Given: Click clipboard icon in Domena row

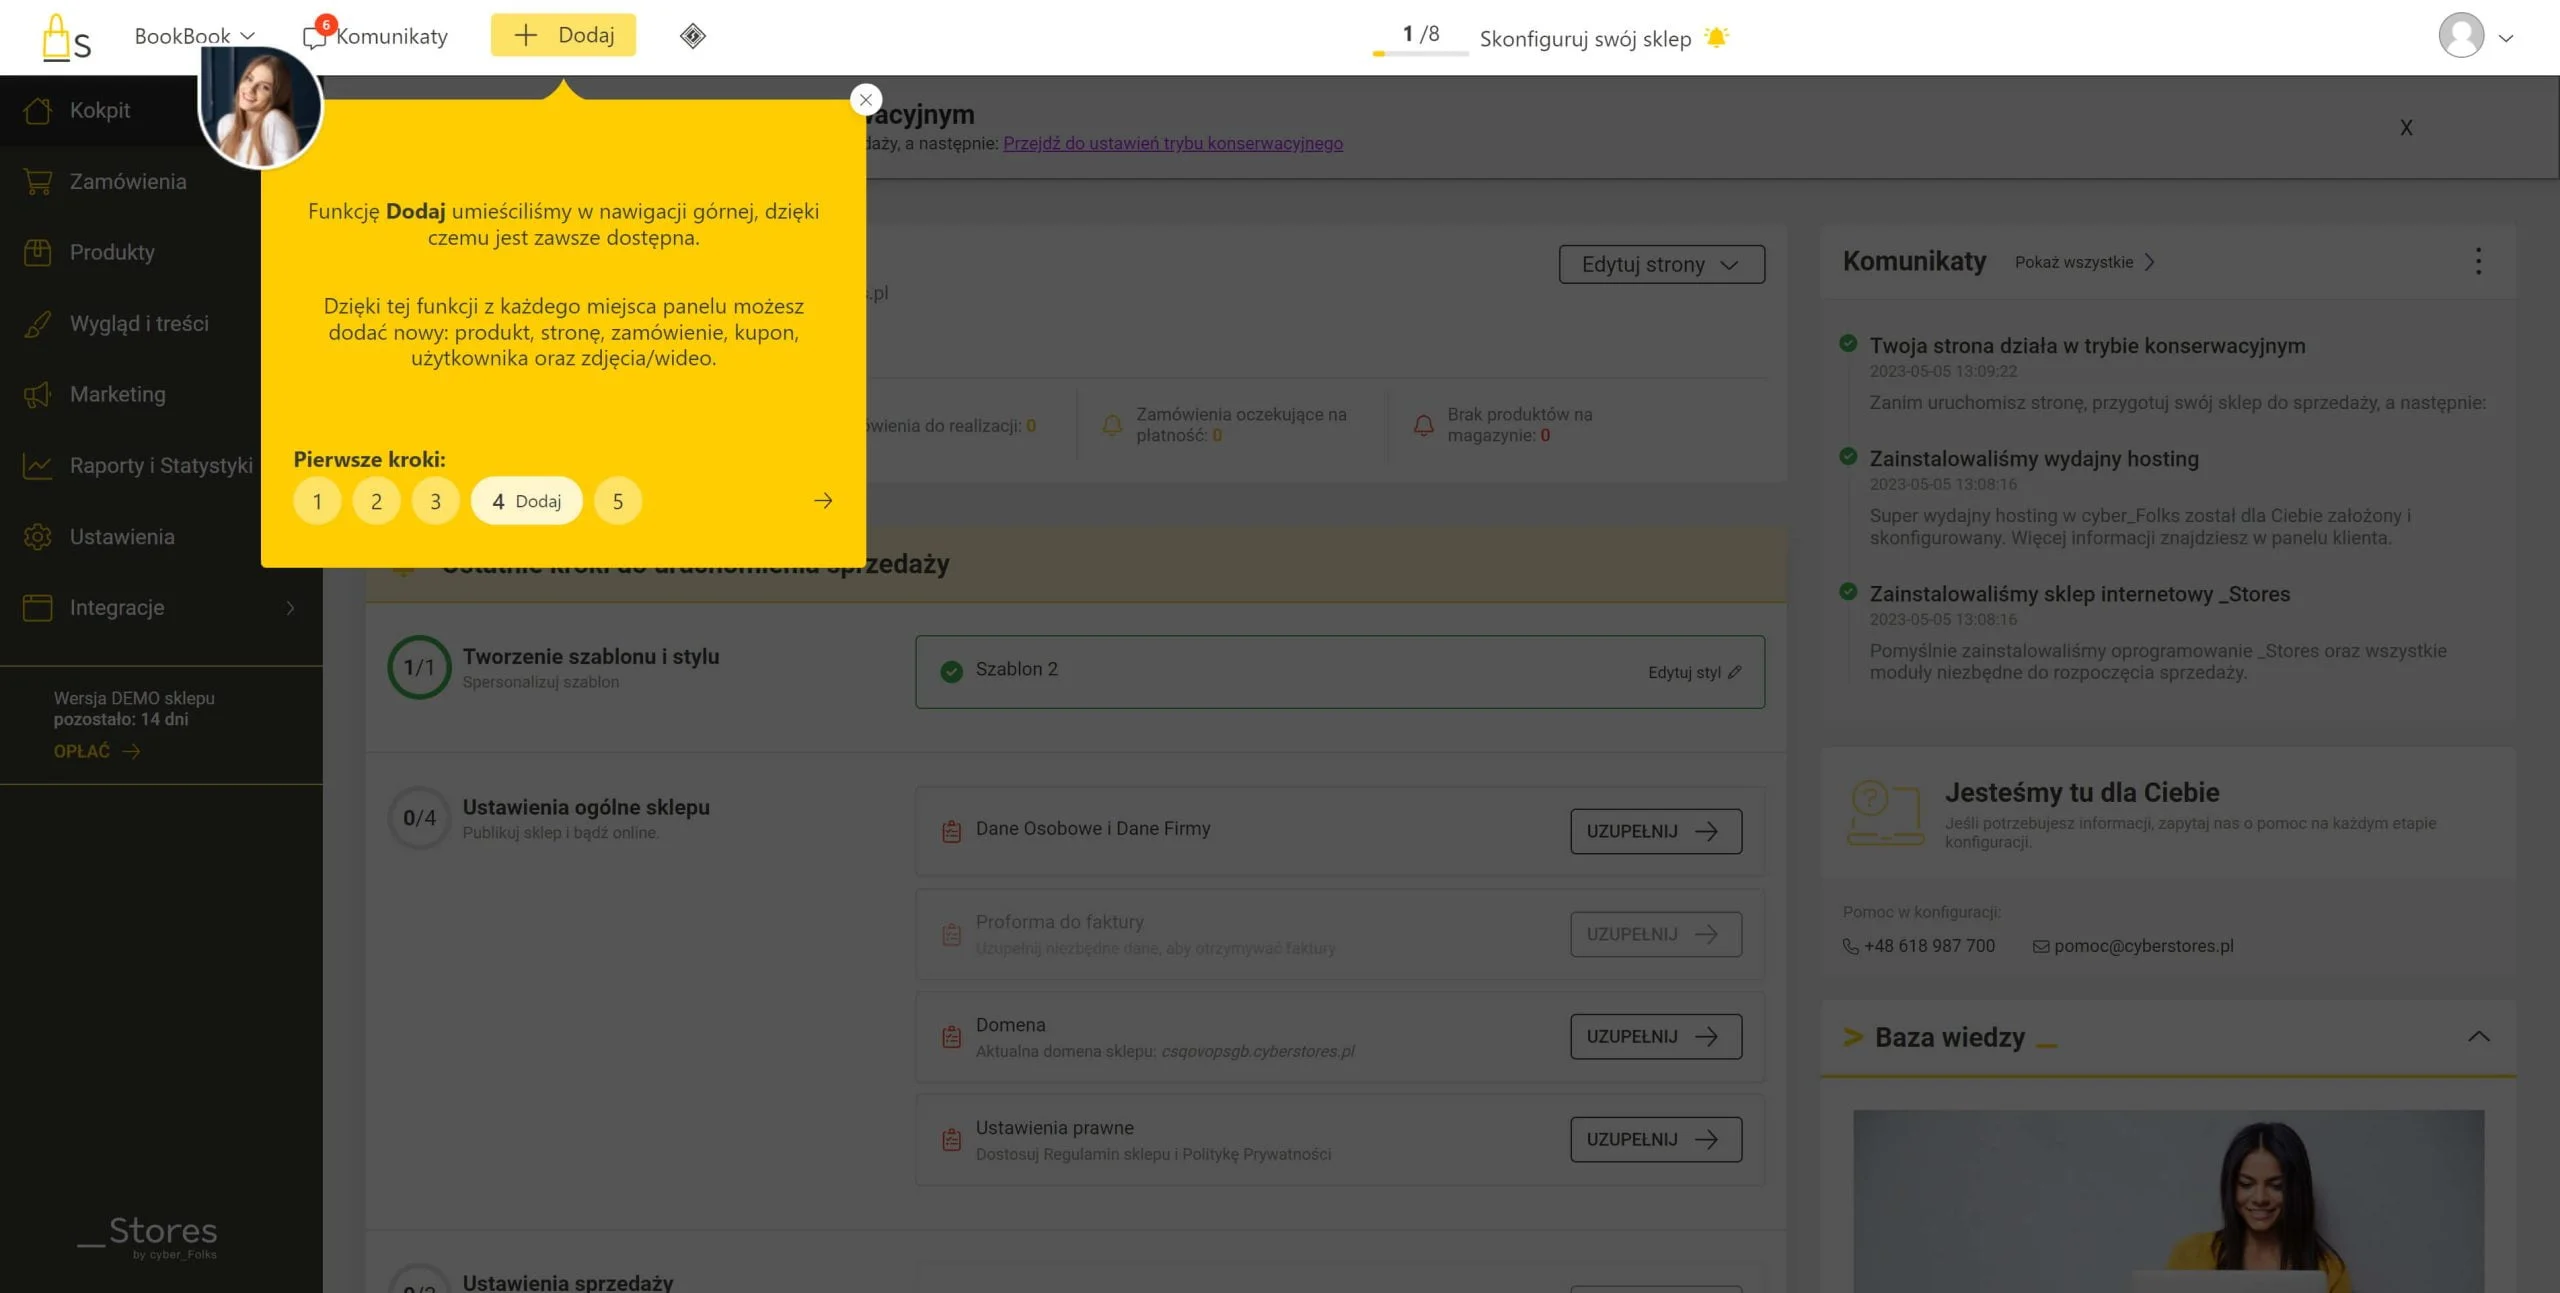Looking at the screenshot, I should pos(951,1037).
